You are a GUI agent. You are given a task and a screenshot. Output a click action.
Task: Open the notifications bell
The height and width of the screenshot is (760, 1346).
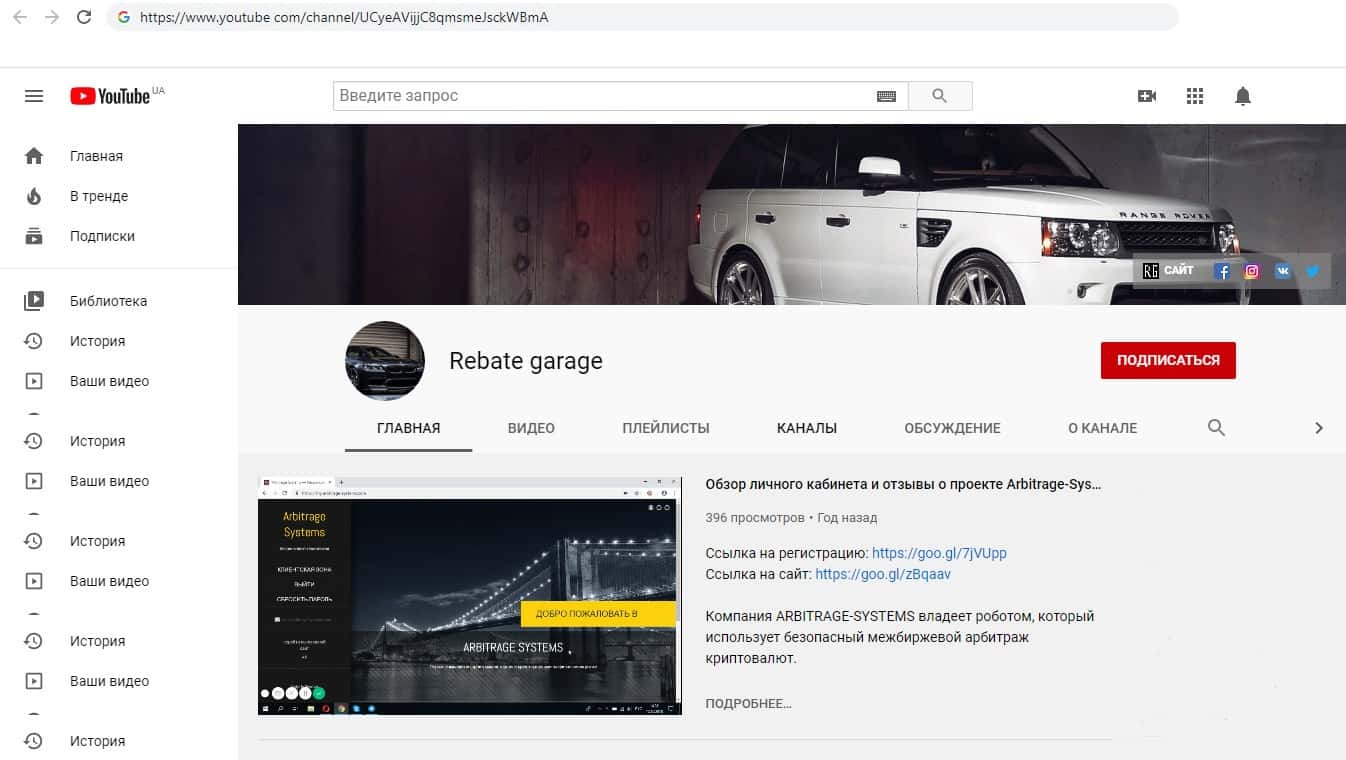1242,96
